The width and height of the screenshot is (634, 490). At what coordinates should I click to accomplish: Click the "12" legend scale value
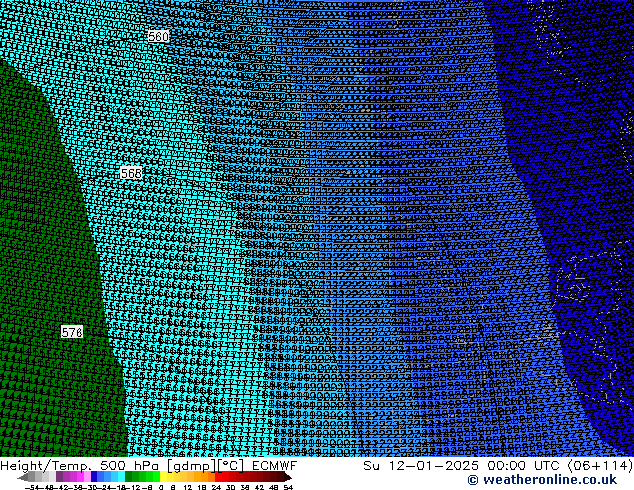coord(188,487)
